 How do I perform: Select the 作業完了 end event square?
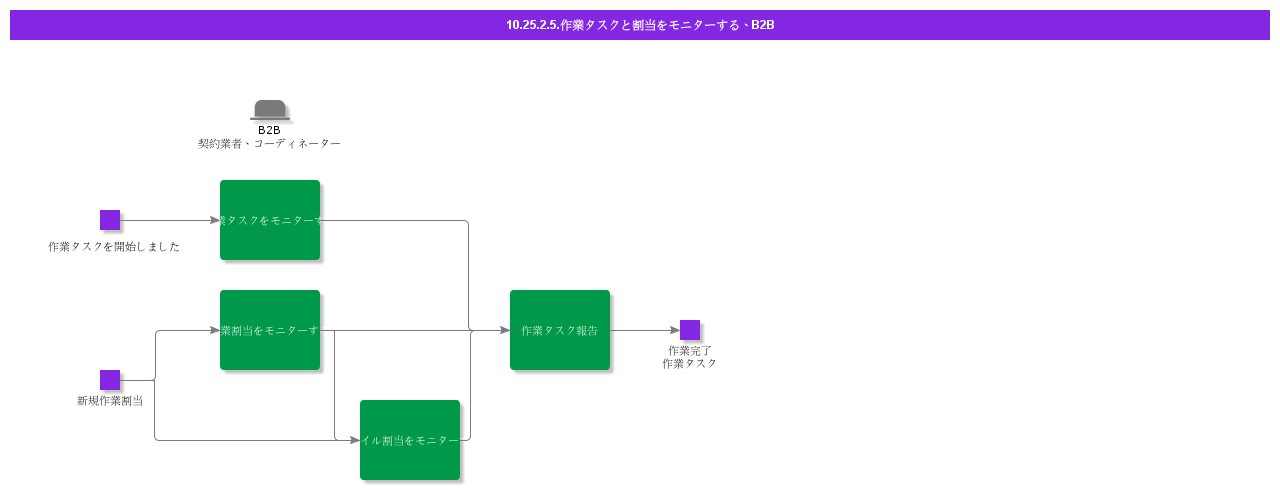690,330
